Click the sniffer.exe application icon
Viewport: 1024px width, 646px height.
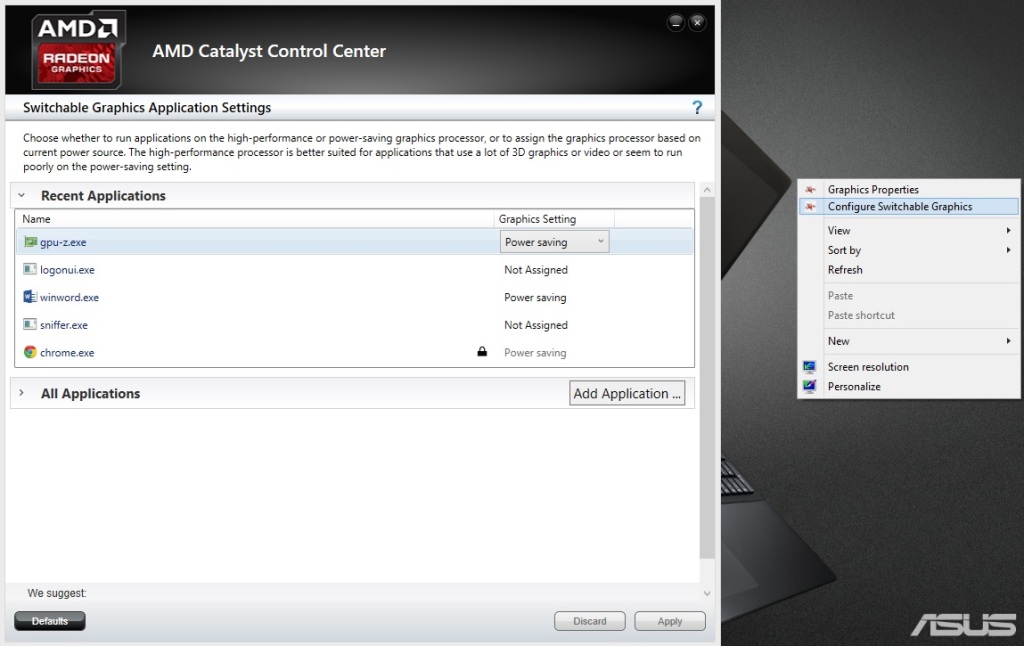click(x=30, y=324)
